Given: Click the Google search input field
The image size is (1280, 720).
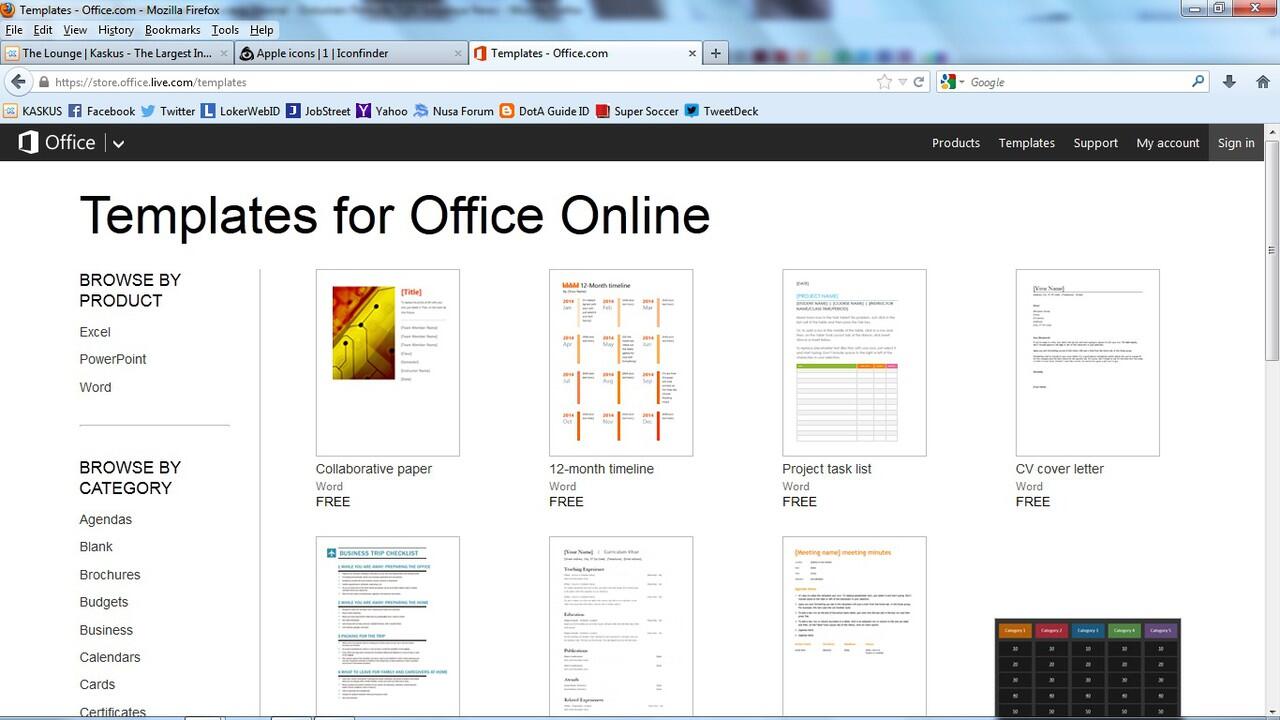Looking at the screenshot, I should [x=1078, y=82].
